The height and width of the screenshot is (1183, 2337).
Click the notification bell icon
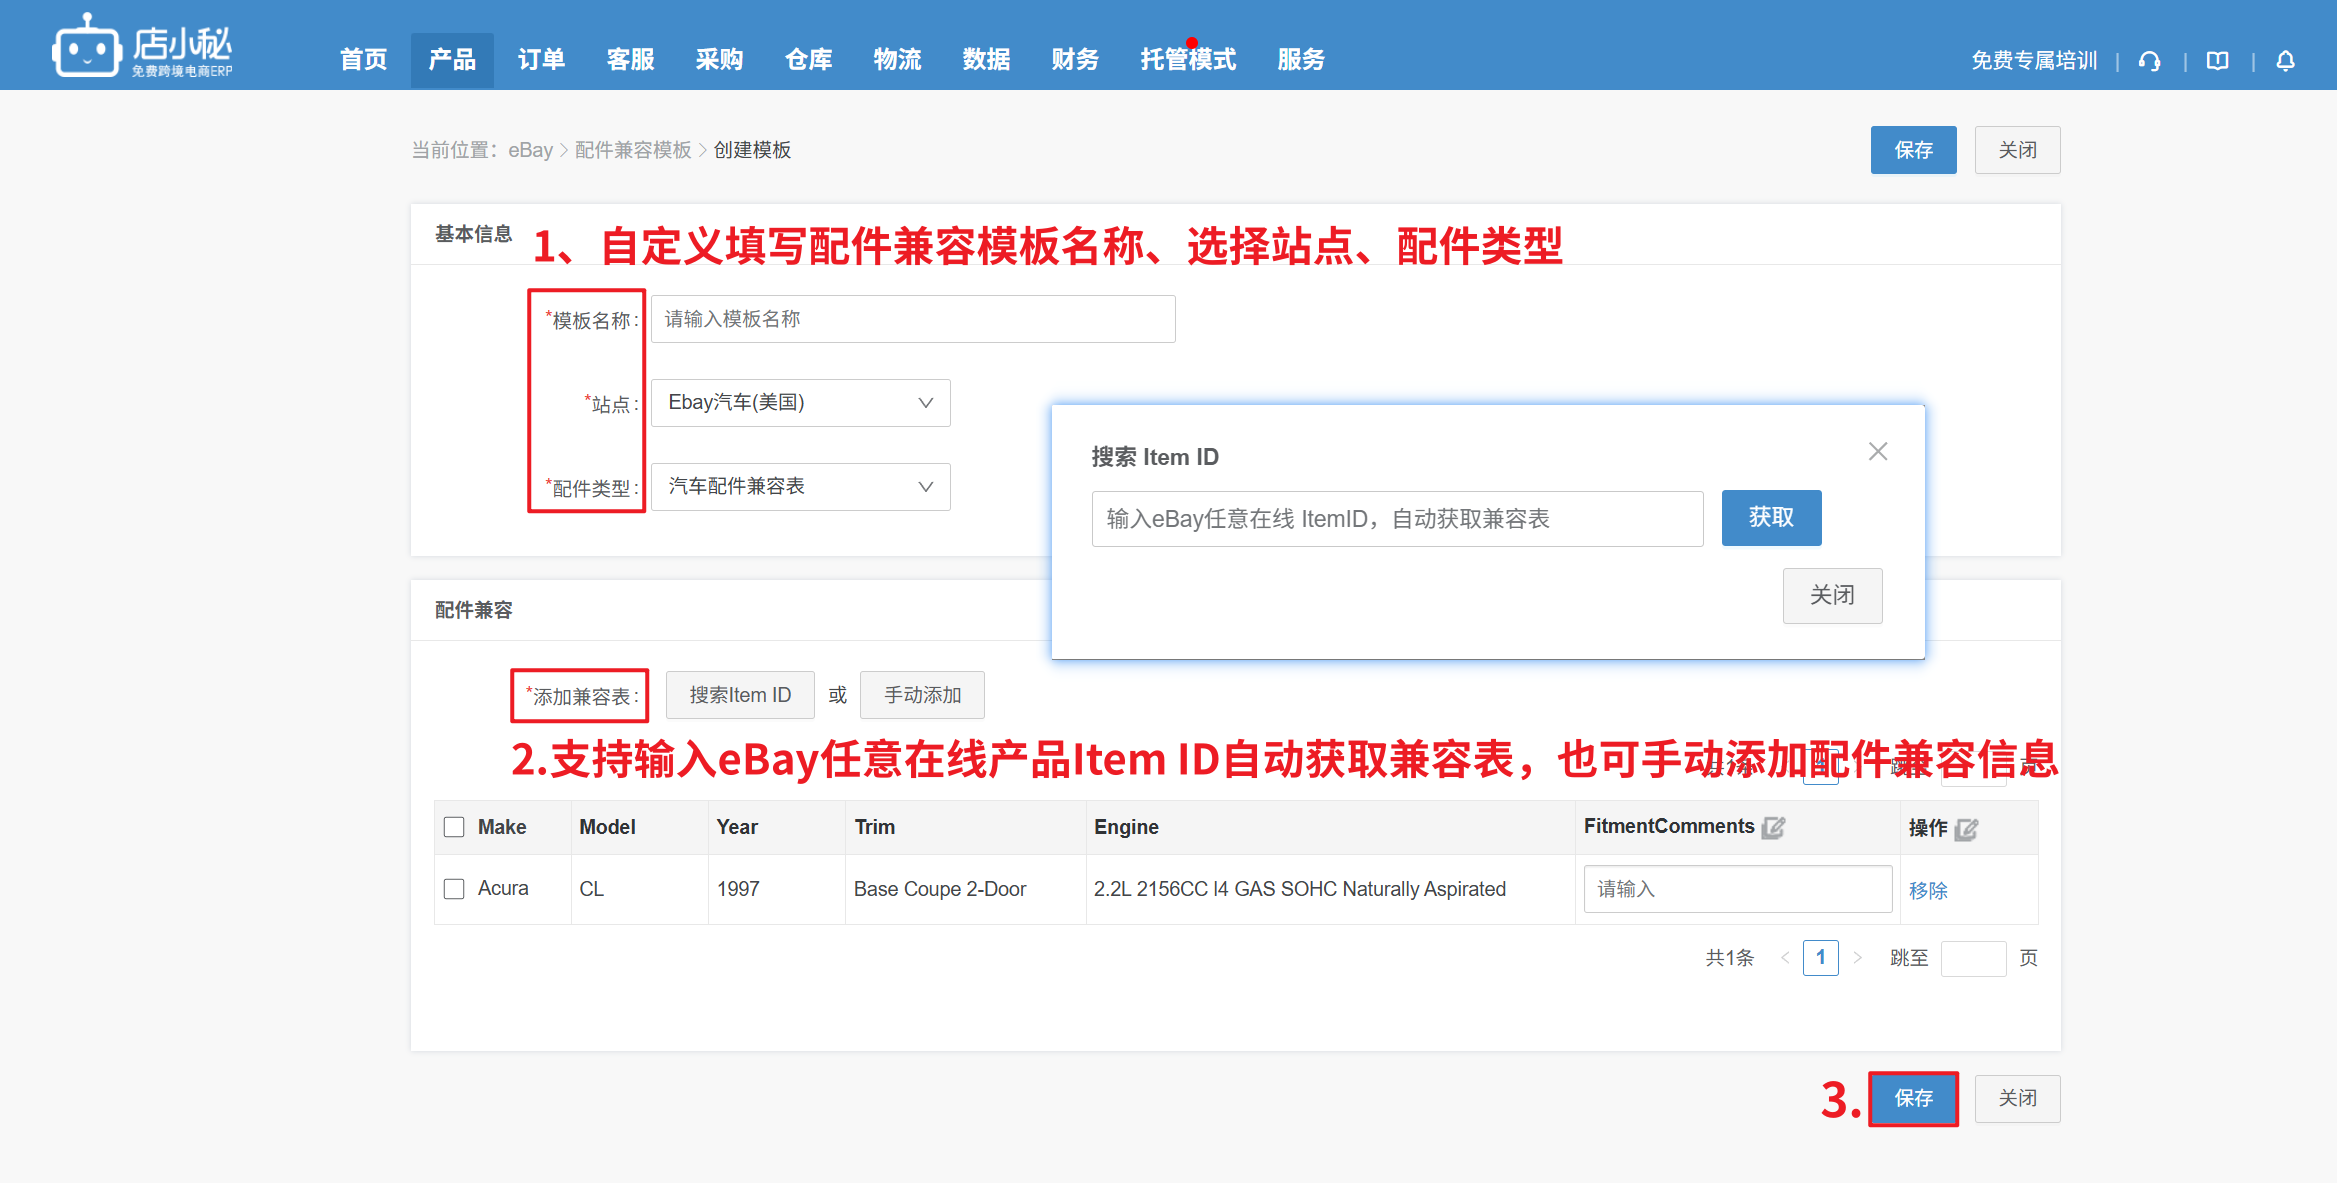[x=2285, y=61]
